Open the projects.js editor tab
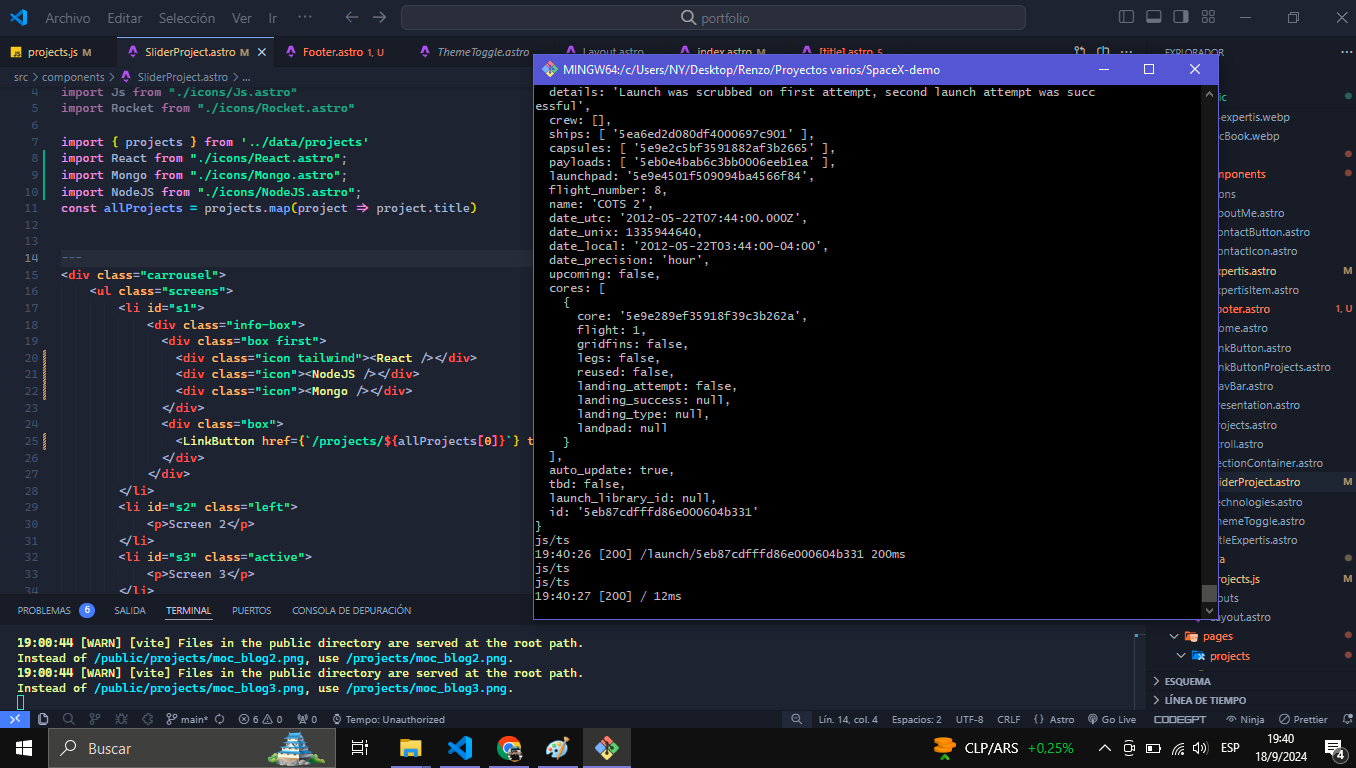Screen dimensions: 1356x768 pos(52,52)
